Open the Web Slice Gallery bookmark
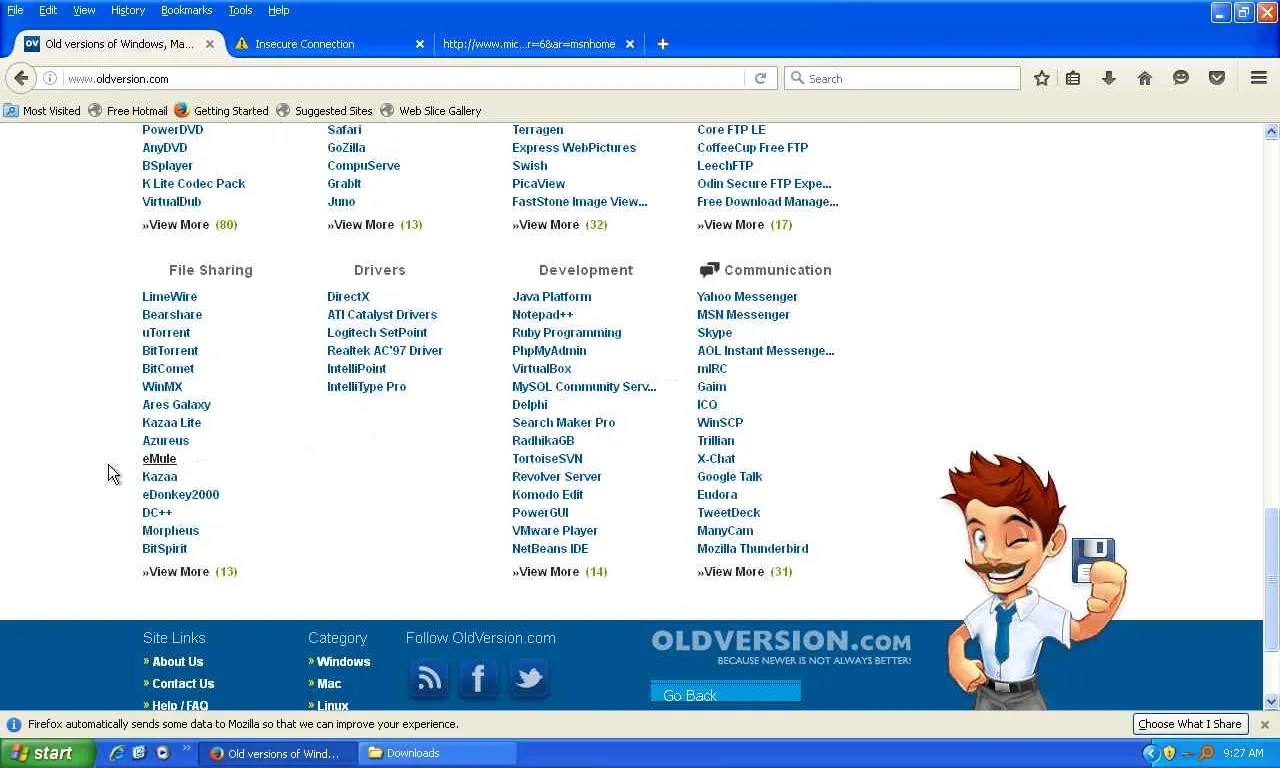 point(431,111)
